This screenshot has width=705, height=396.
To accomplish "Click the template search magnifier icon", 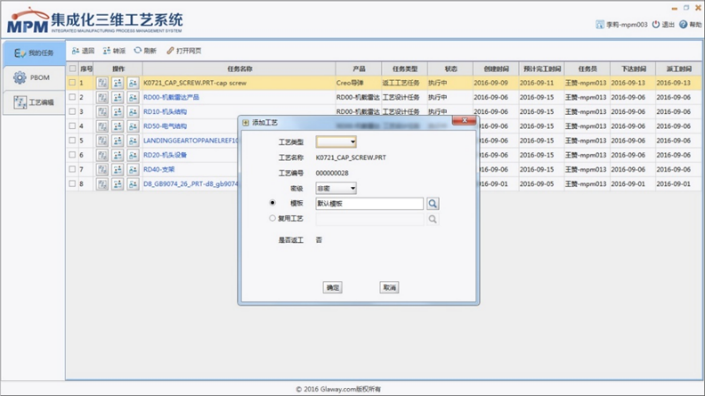I will point(433,204).
